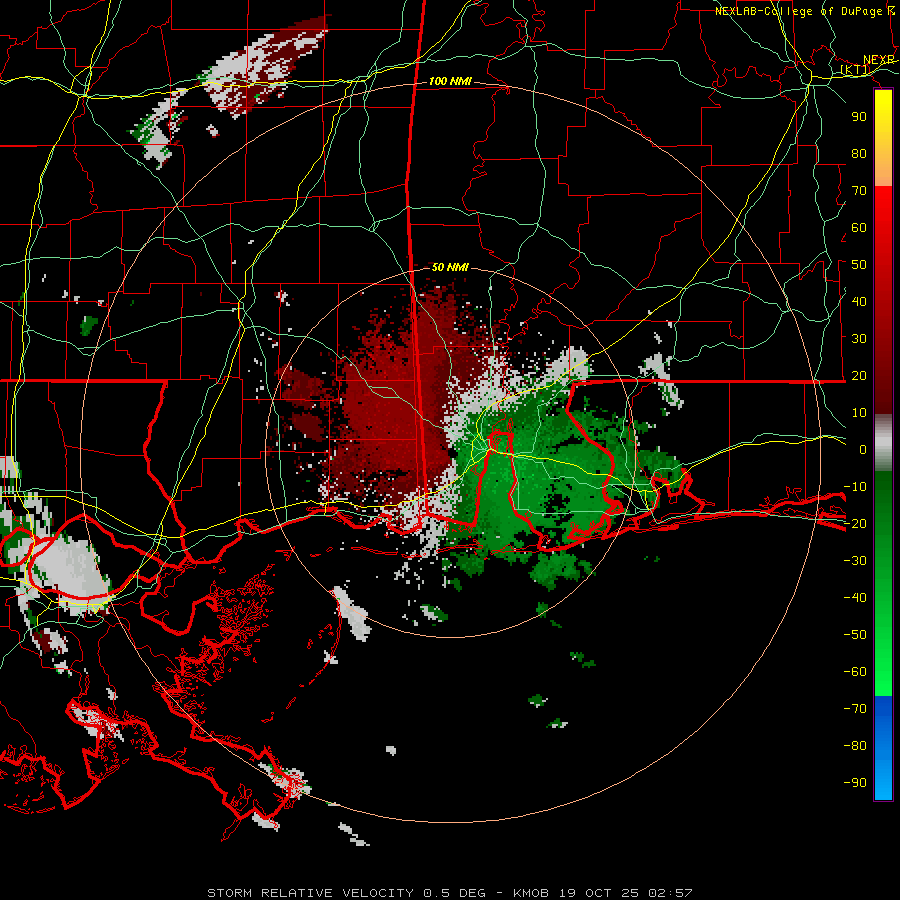Click the 02:57 timestamp

[x=670, y=893]
